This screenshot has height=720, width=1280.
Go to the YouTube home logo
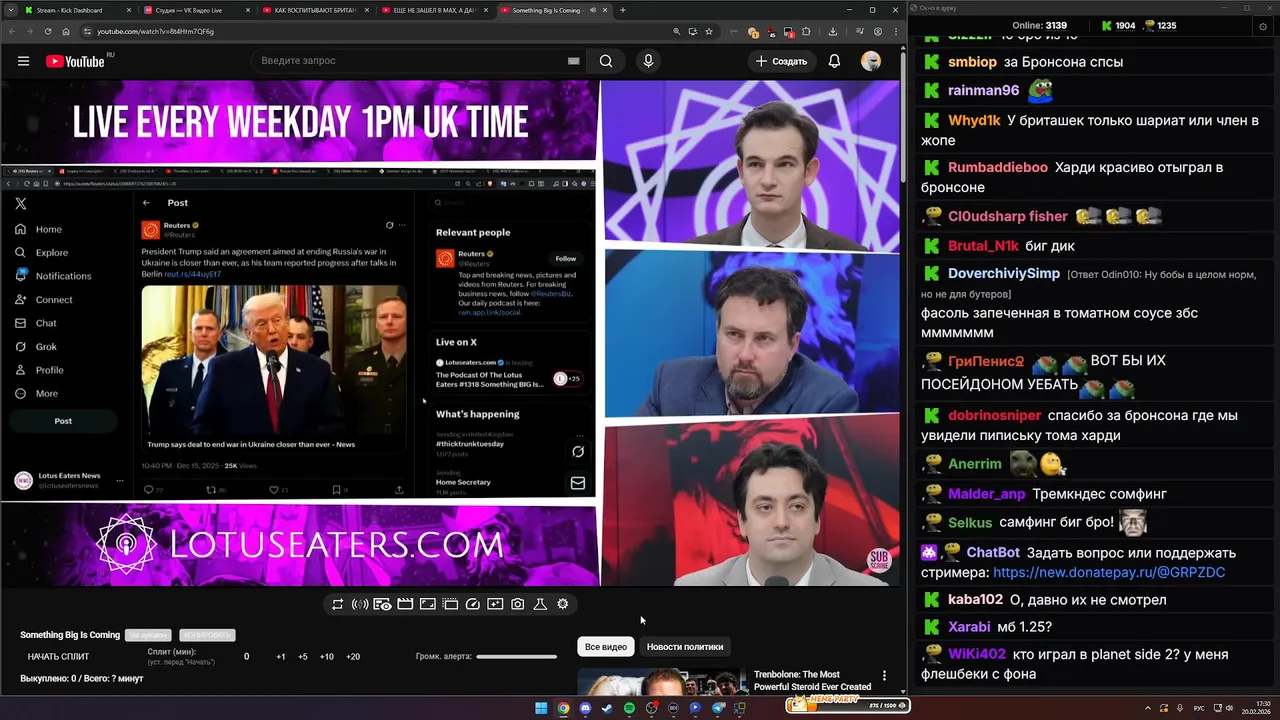click(x=76, y=61)
